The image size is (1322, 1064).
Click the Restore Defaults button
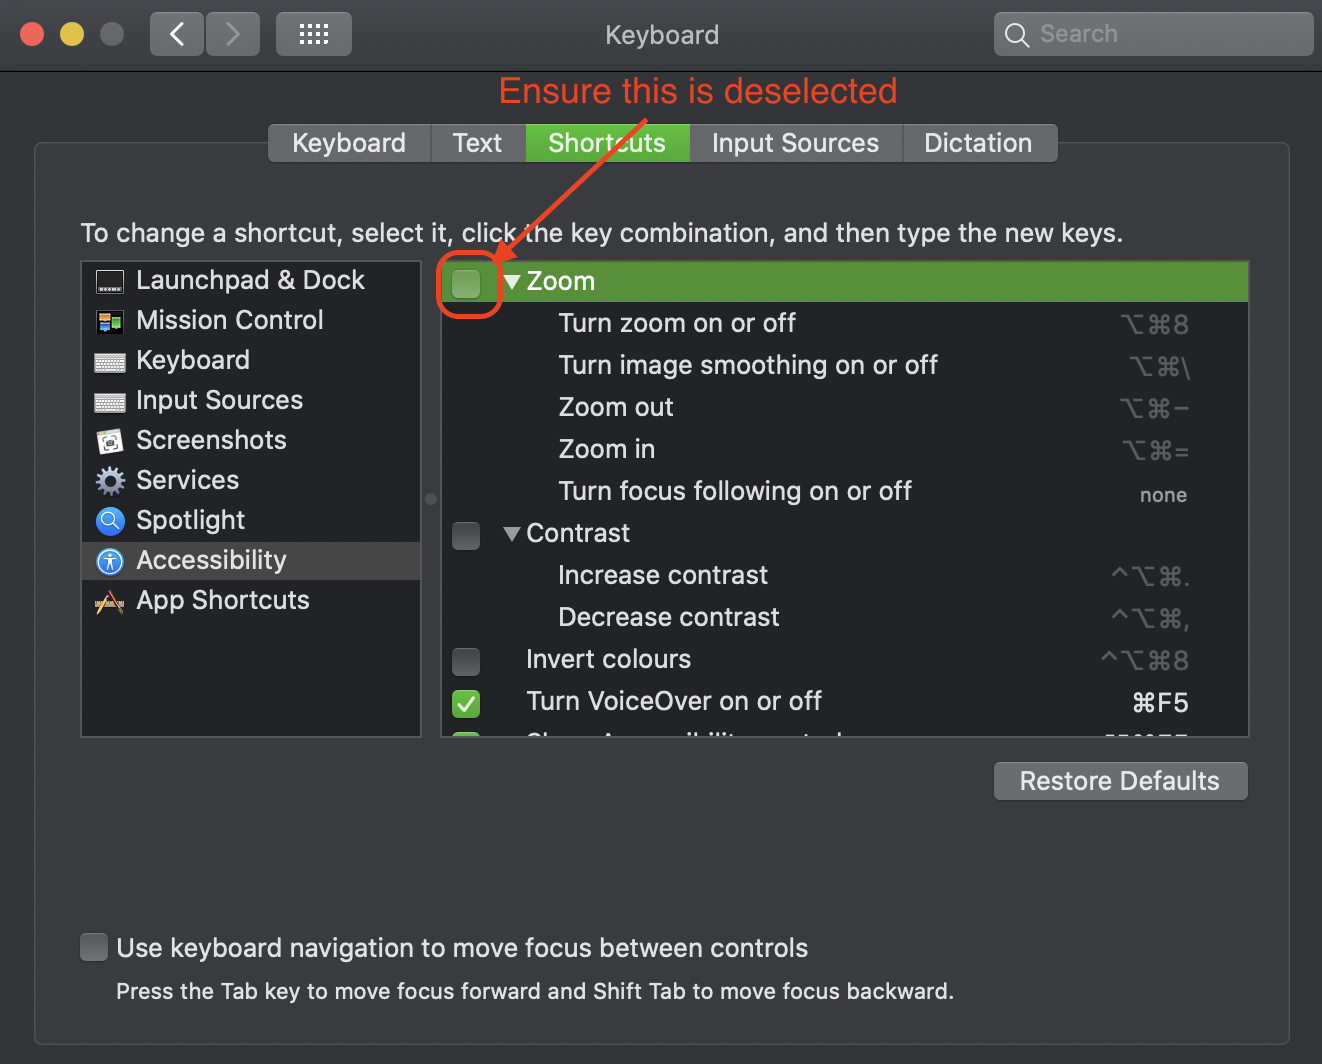pyautogui.click(x=1120, y=781)
